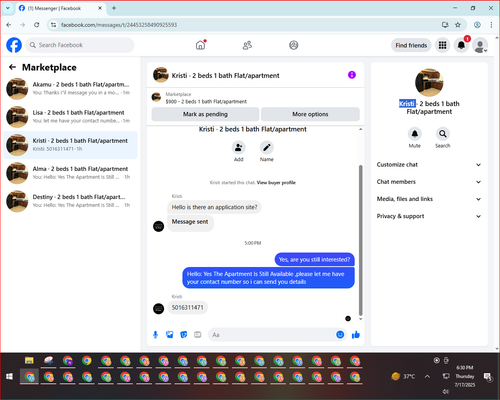The height and width of the screenshot is (400, 500).
Task: Open Chrome's three-dot menu
Action: (x=491, y=25)
